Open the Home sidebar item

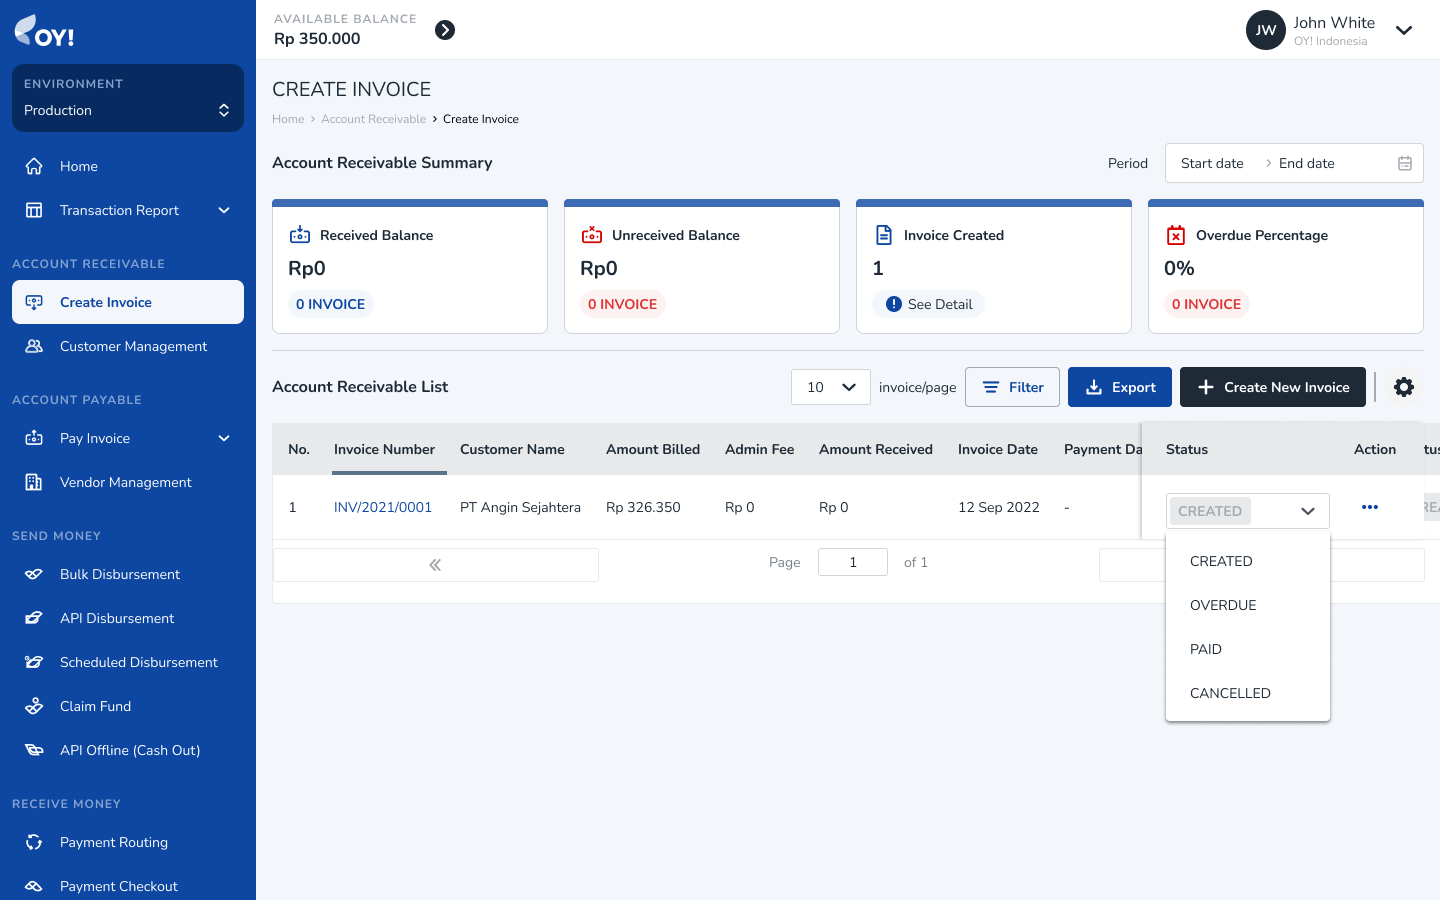[x=128, y=166]
